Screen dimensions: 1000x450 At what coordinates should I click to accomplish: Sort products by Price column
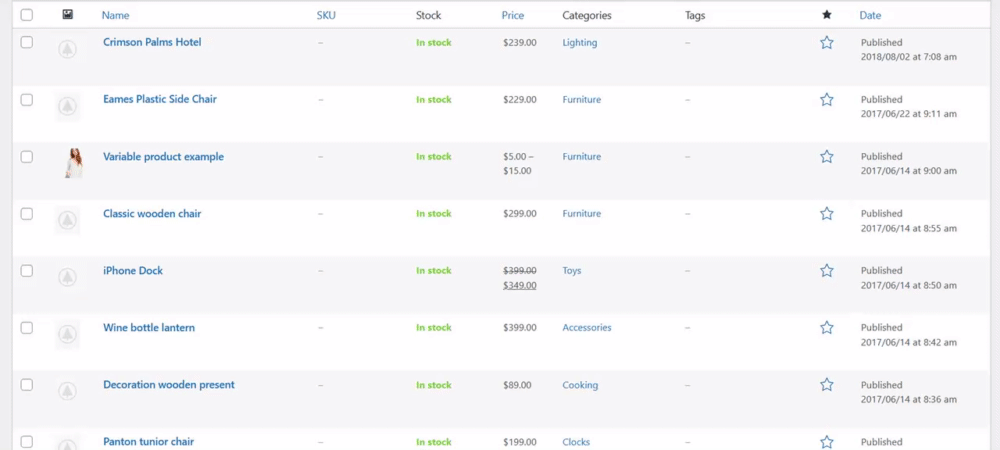pos(513,15)
